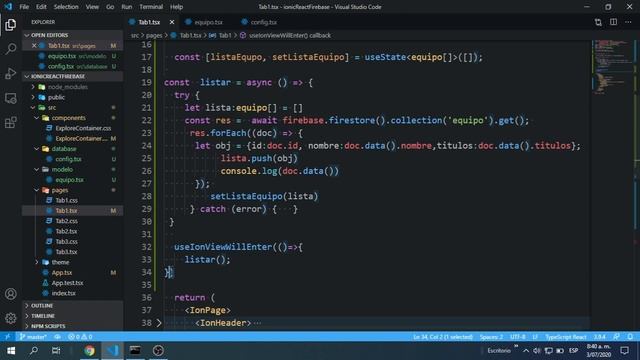Close Tab1.tsx in Open Editors list

[x=34, y=46]
